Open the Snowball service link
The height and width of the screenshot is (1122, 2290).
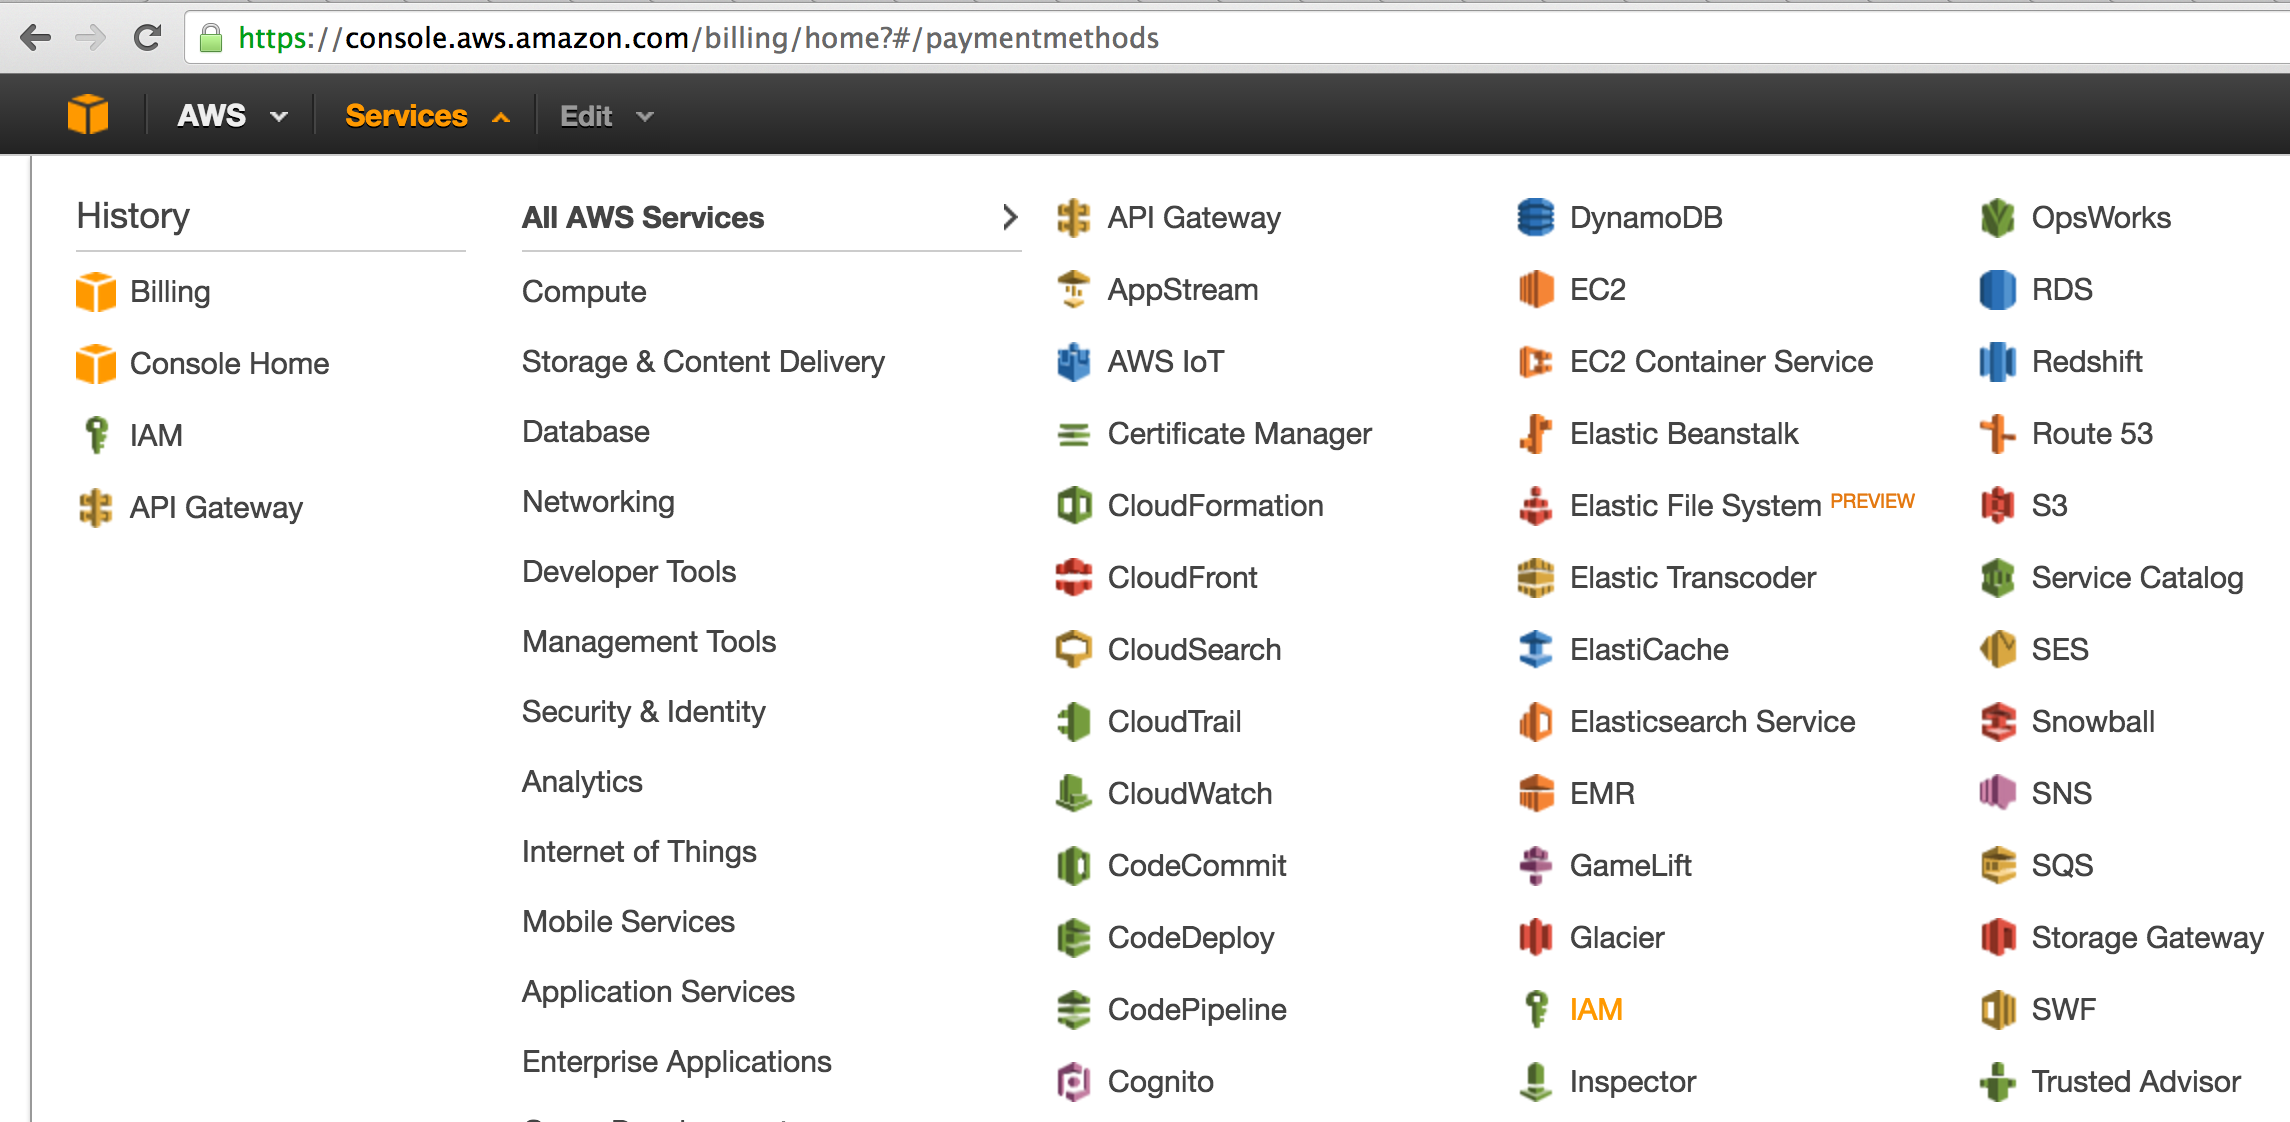coord(2093,721)
